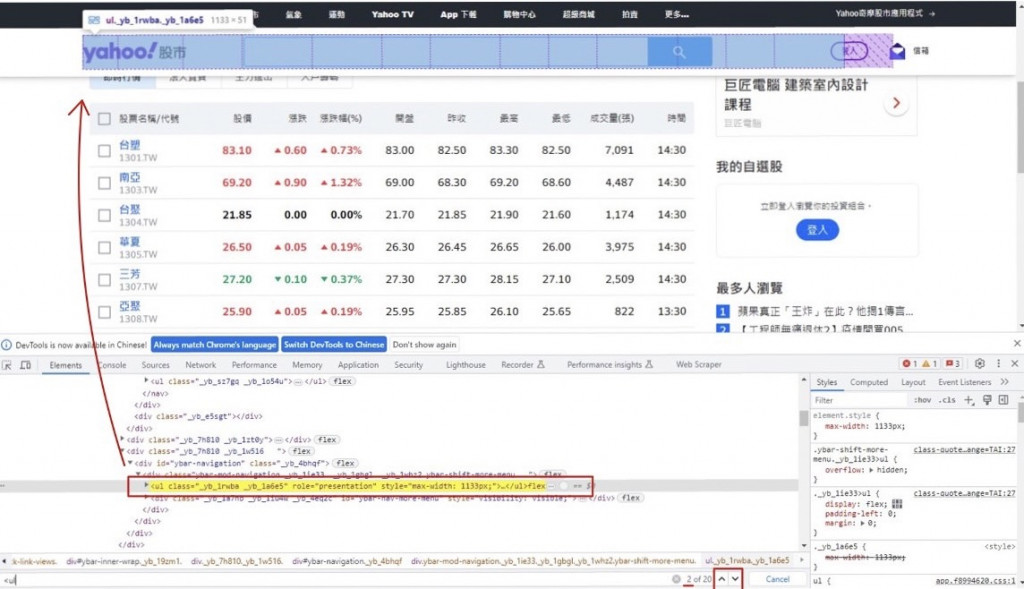Click the red error count indicator

coord(910,364)
